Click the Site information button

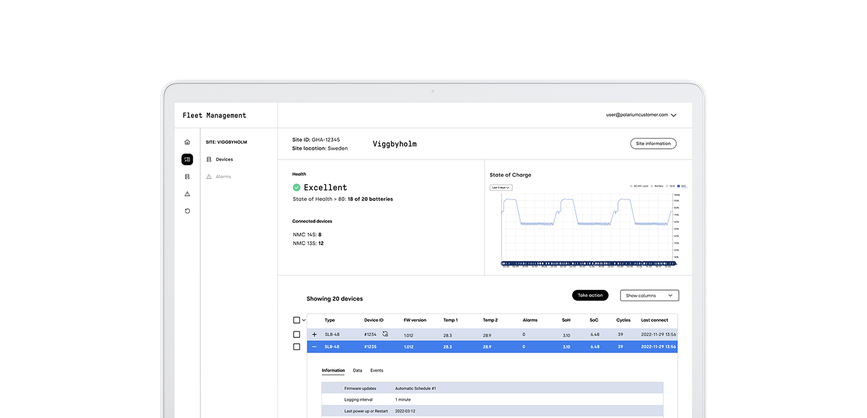click(653, 144)
